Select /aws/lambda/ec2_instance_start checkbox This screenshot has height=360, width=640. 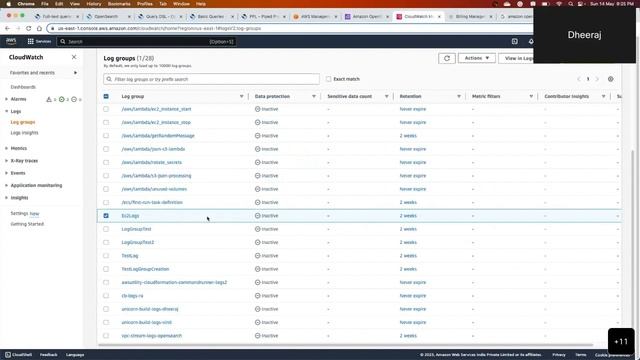(x=106, y=109)
